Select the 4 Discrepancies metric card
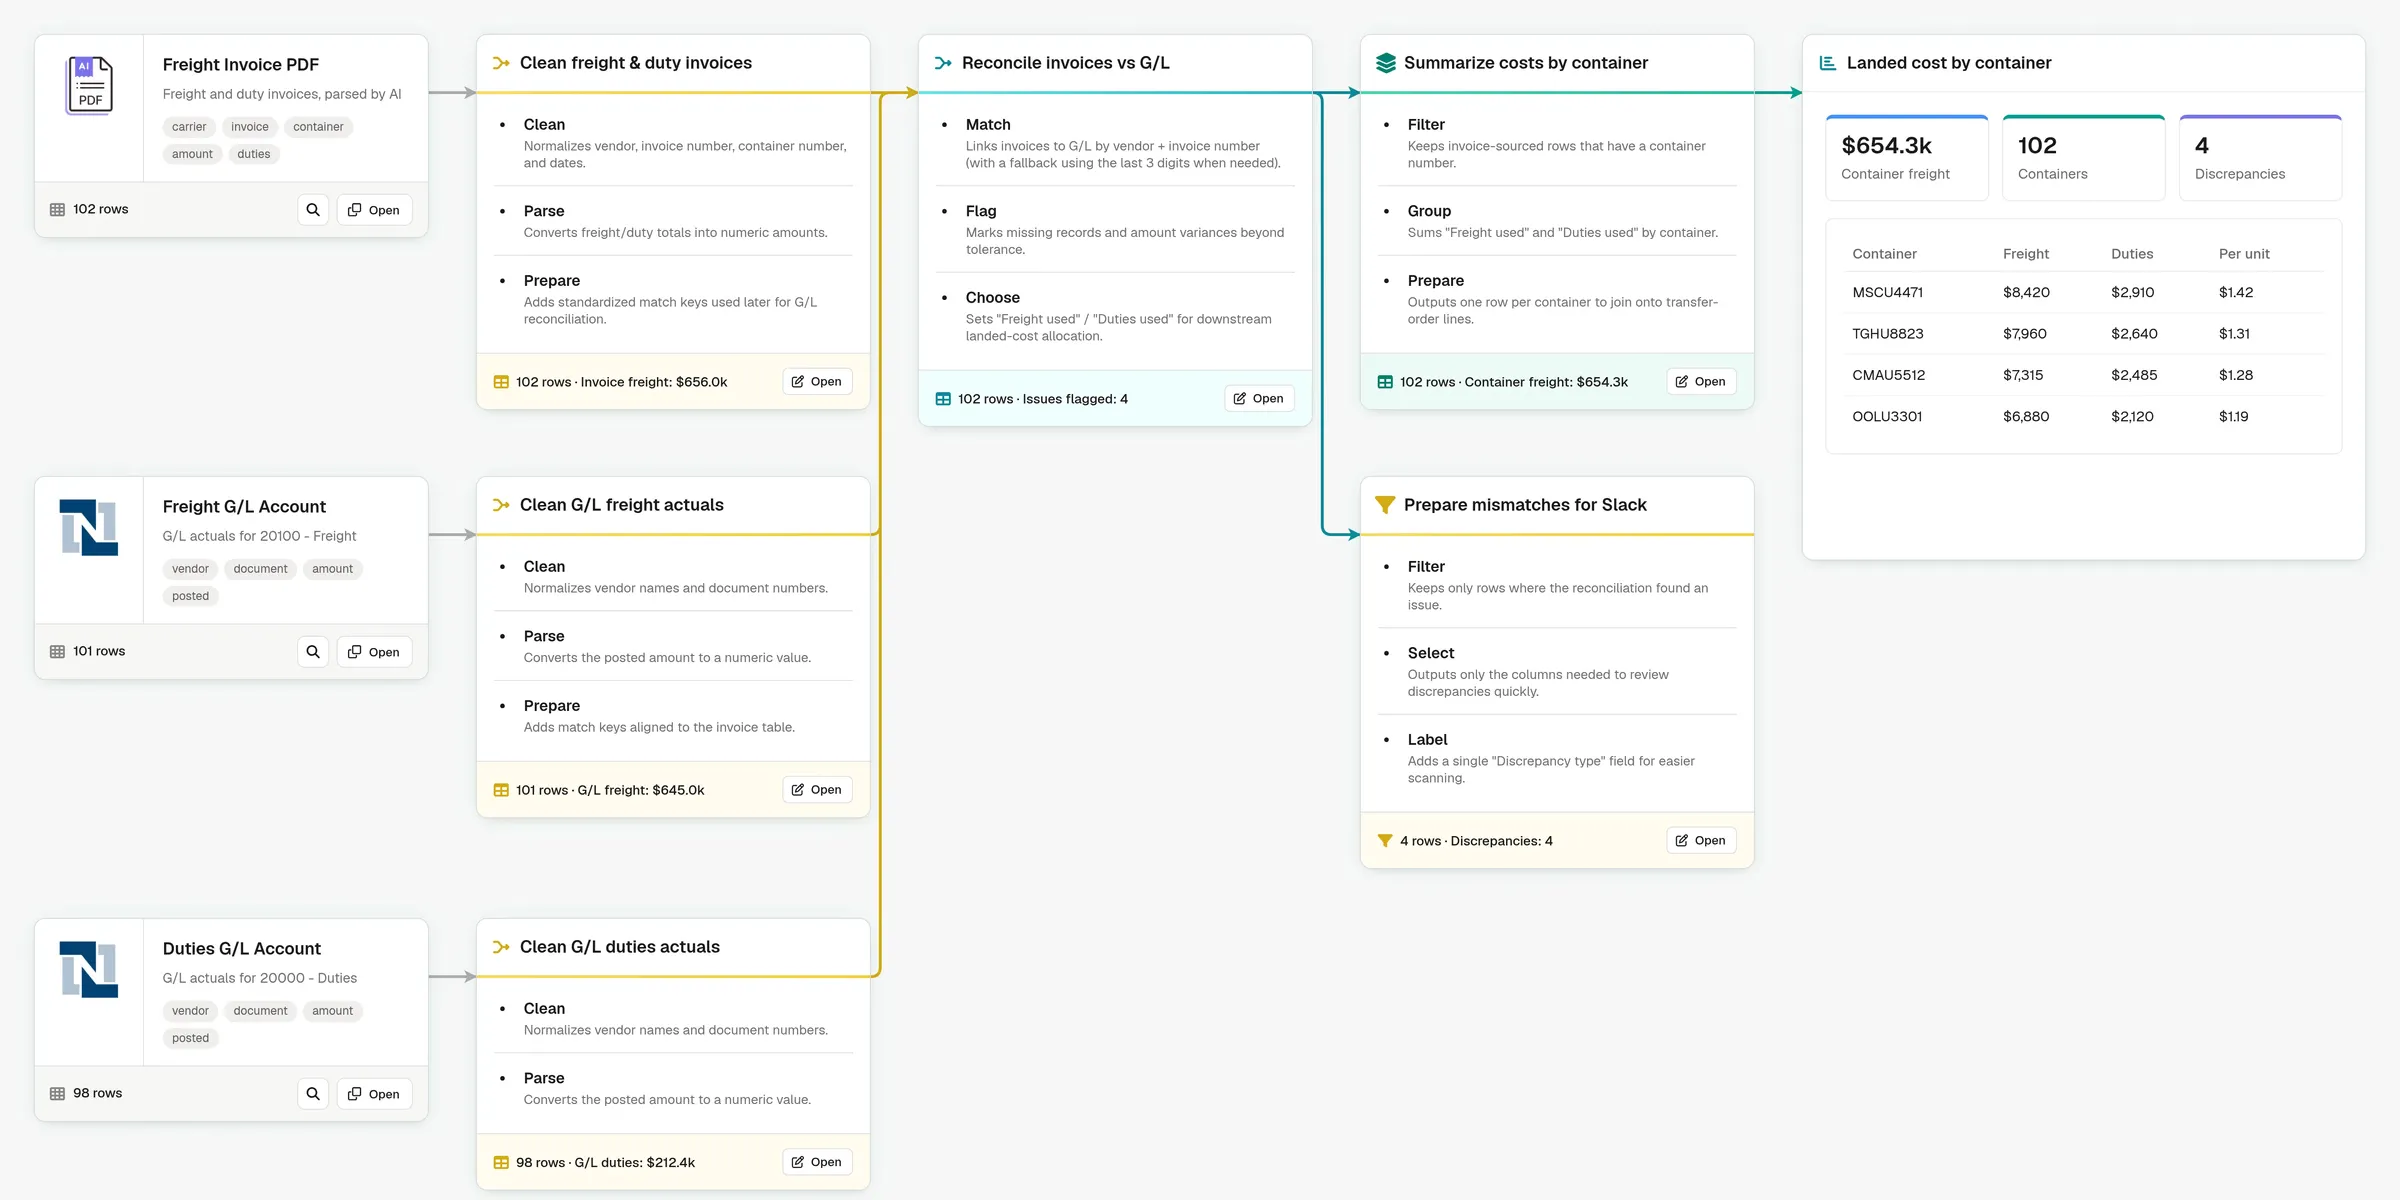The image size is (2400, 1200). [2260, 158]
